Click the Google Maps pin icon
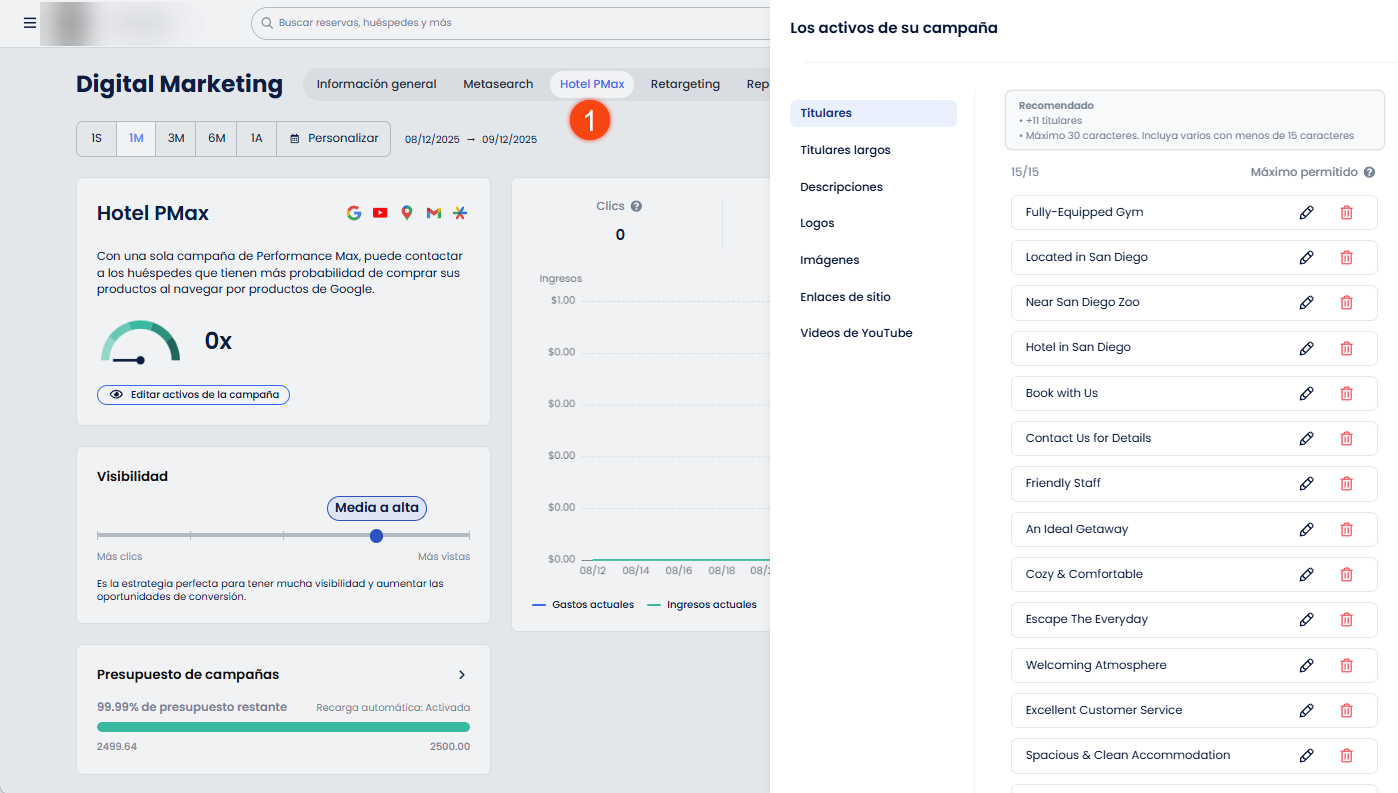Image resolution: width=1398 pixels, height=793 pixels. coord(406,213)
